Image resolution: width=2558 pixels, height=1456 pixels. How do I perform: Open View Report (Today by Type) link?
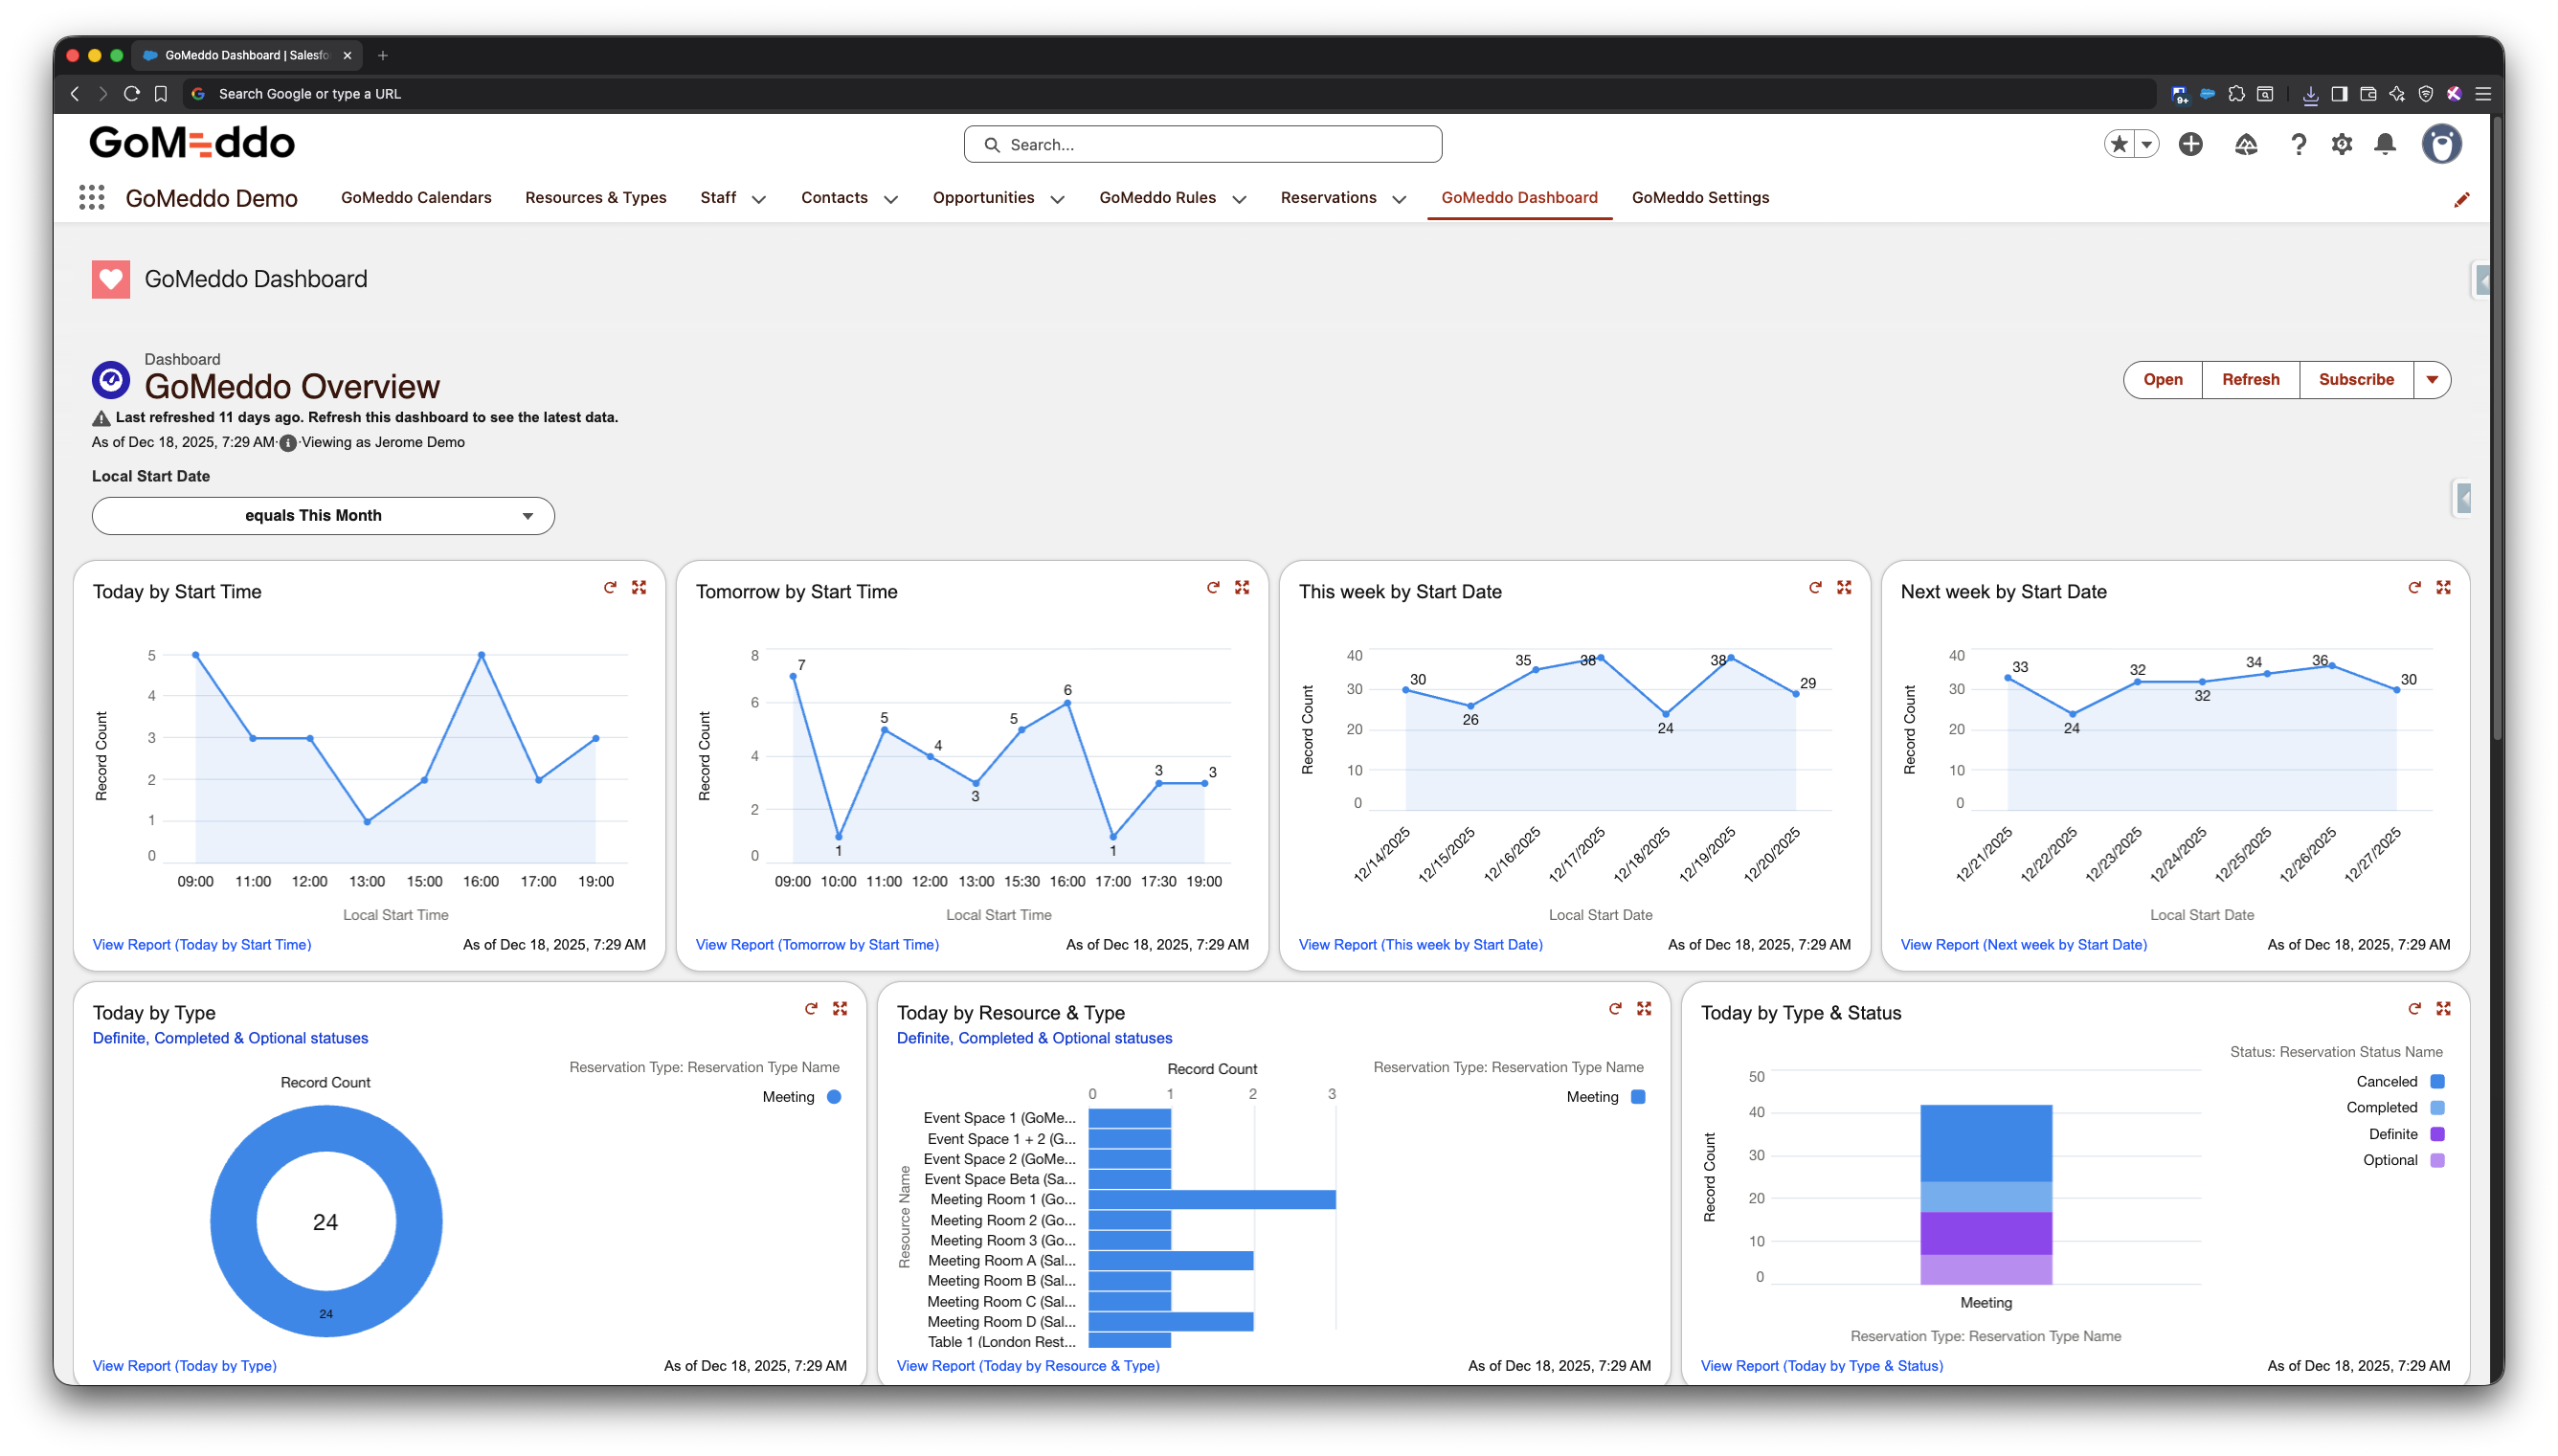coord(184,1365)
